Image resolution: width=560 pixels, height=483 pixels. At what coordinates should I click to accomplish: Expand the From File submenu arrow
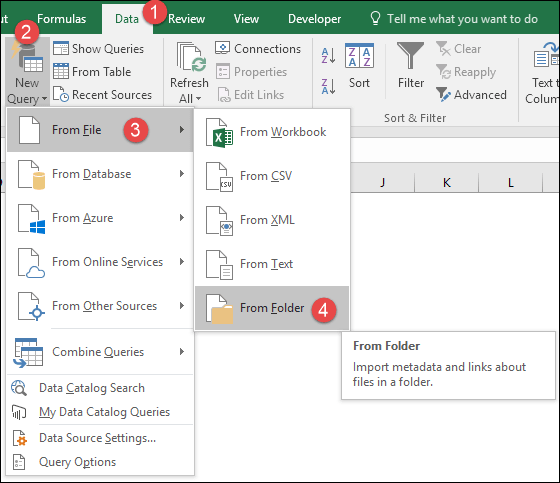coord(182,130)
